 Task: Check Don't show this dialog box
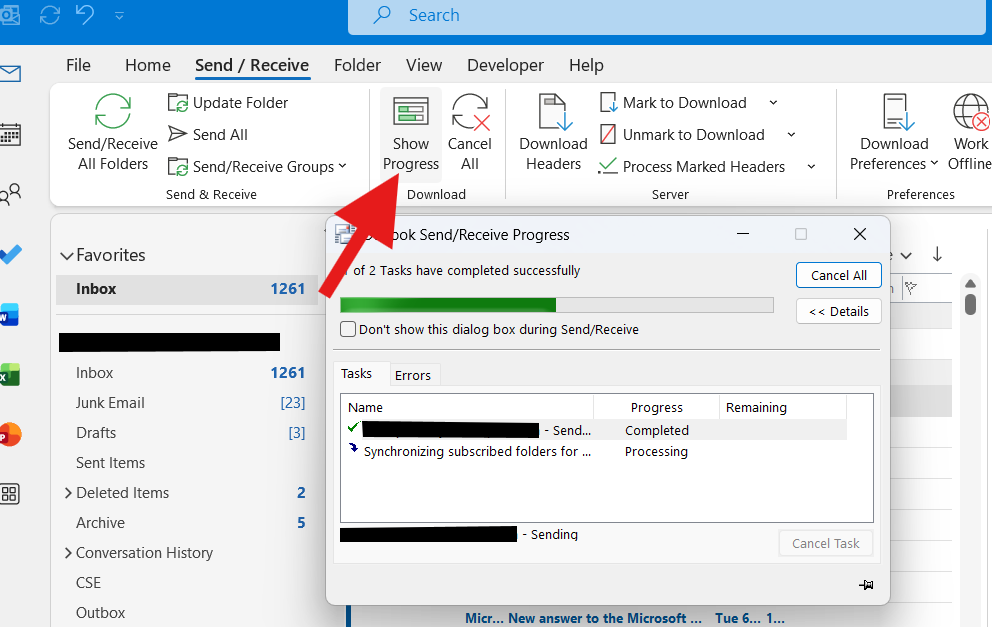point(348,329)
